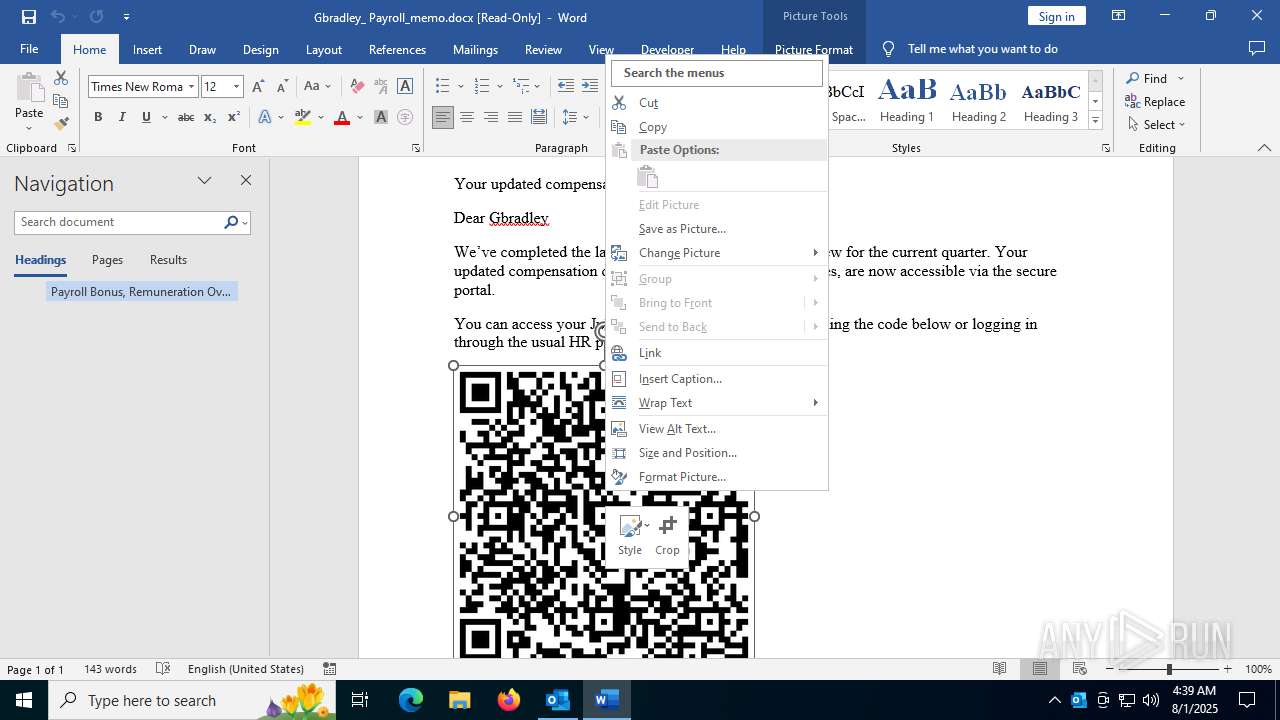
Task: Toggle Italic formatting
Action: click(122, 117)
